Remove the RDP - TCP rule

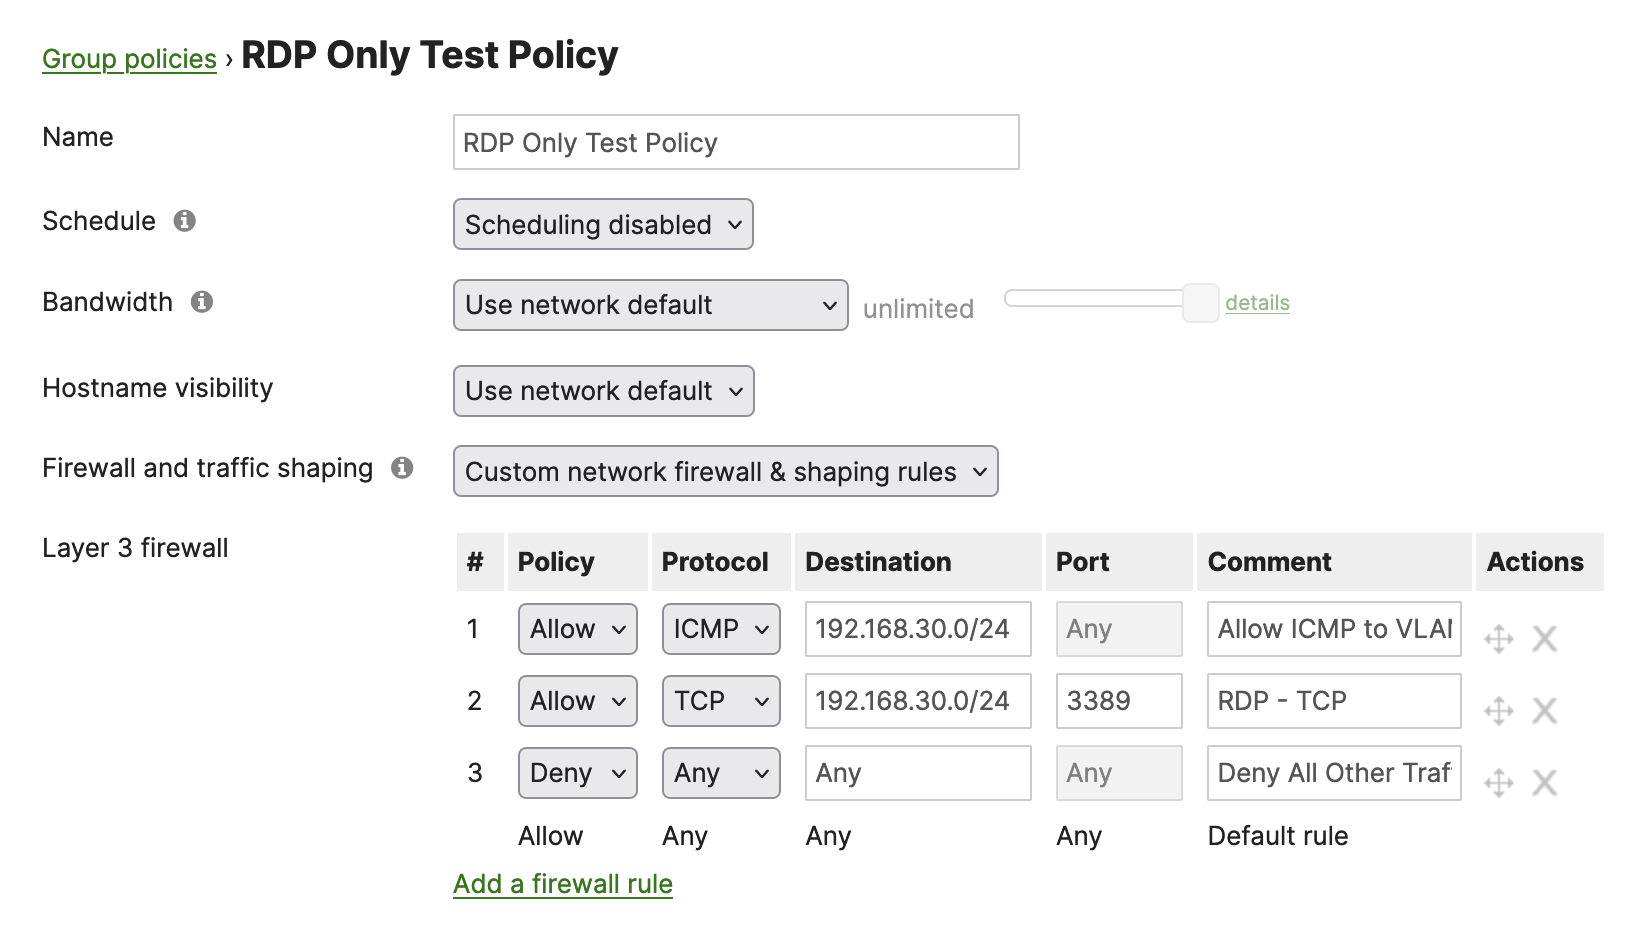coord(1545,710)
